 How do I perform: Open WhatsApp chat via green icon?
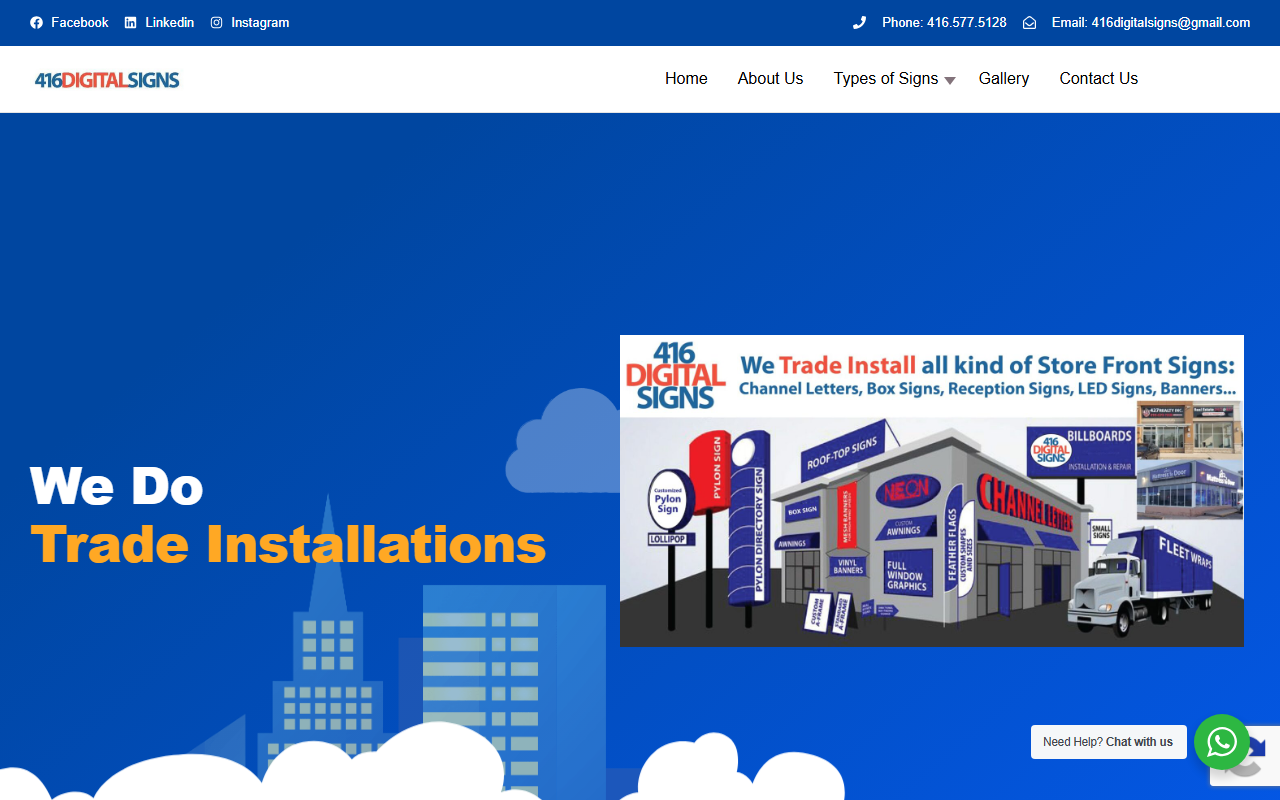tap(1222, 742)
